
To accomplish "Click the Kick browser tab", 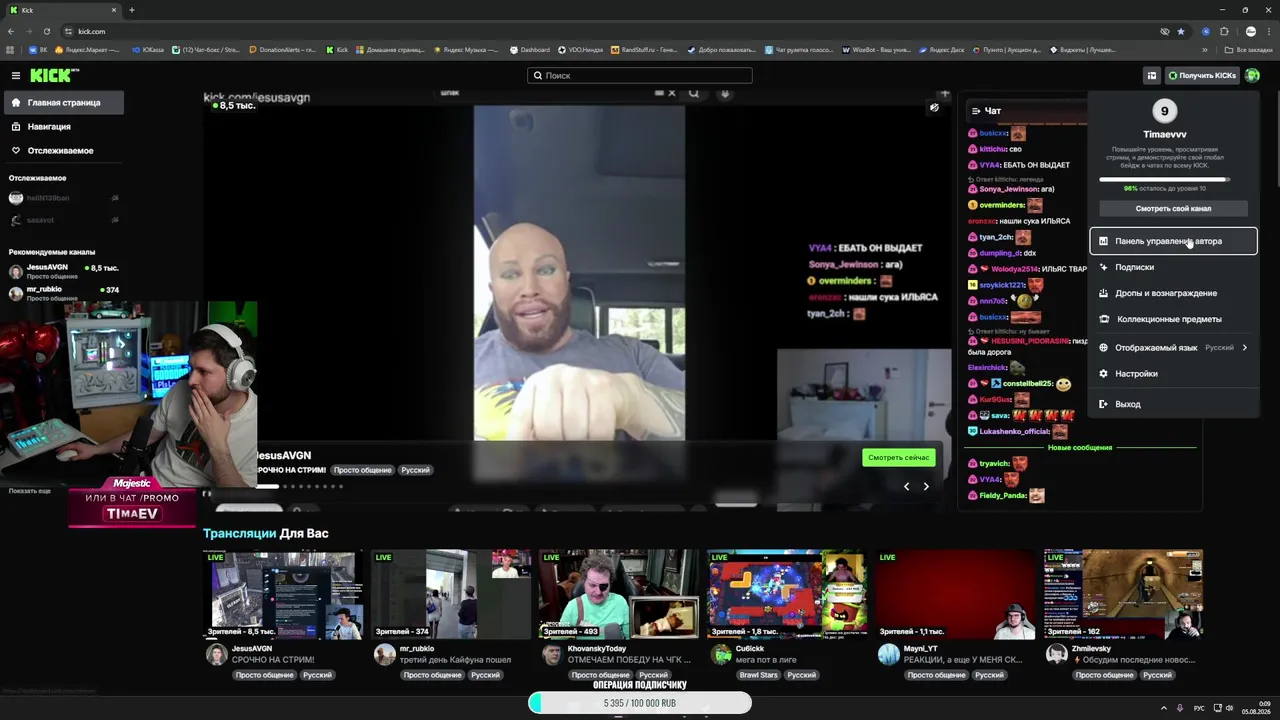I will click(x=63, y=10).
